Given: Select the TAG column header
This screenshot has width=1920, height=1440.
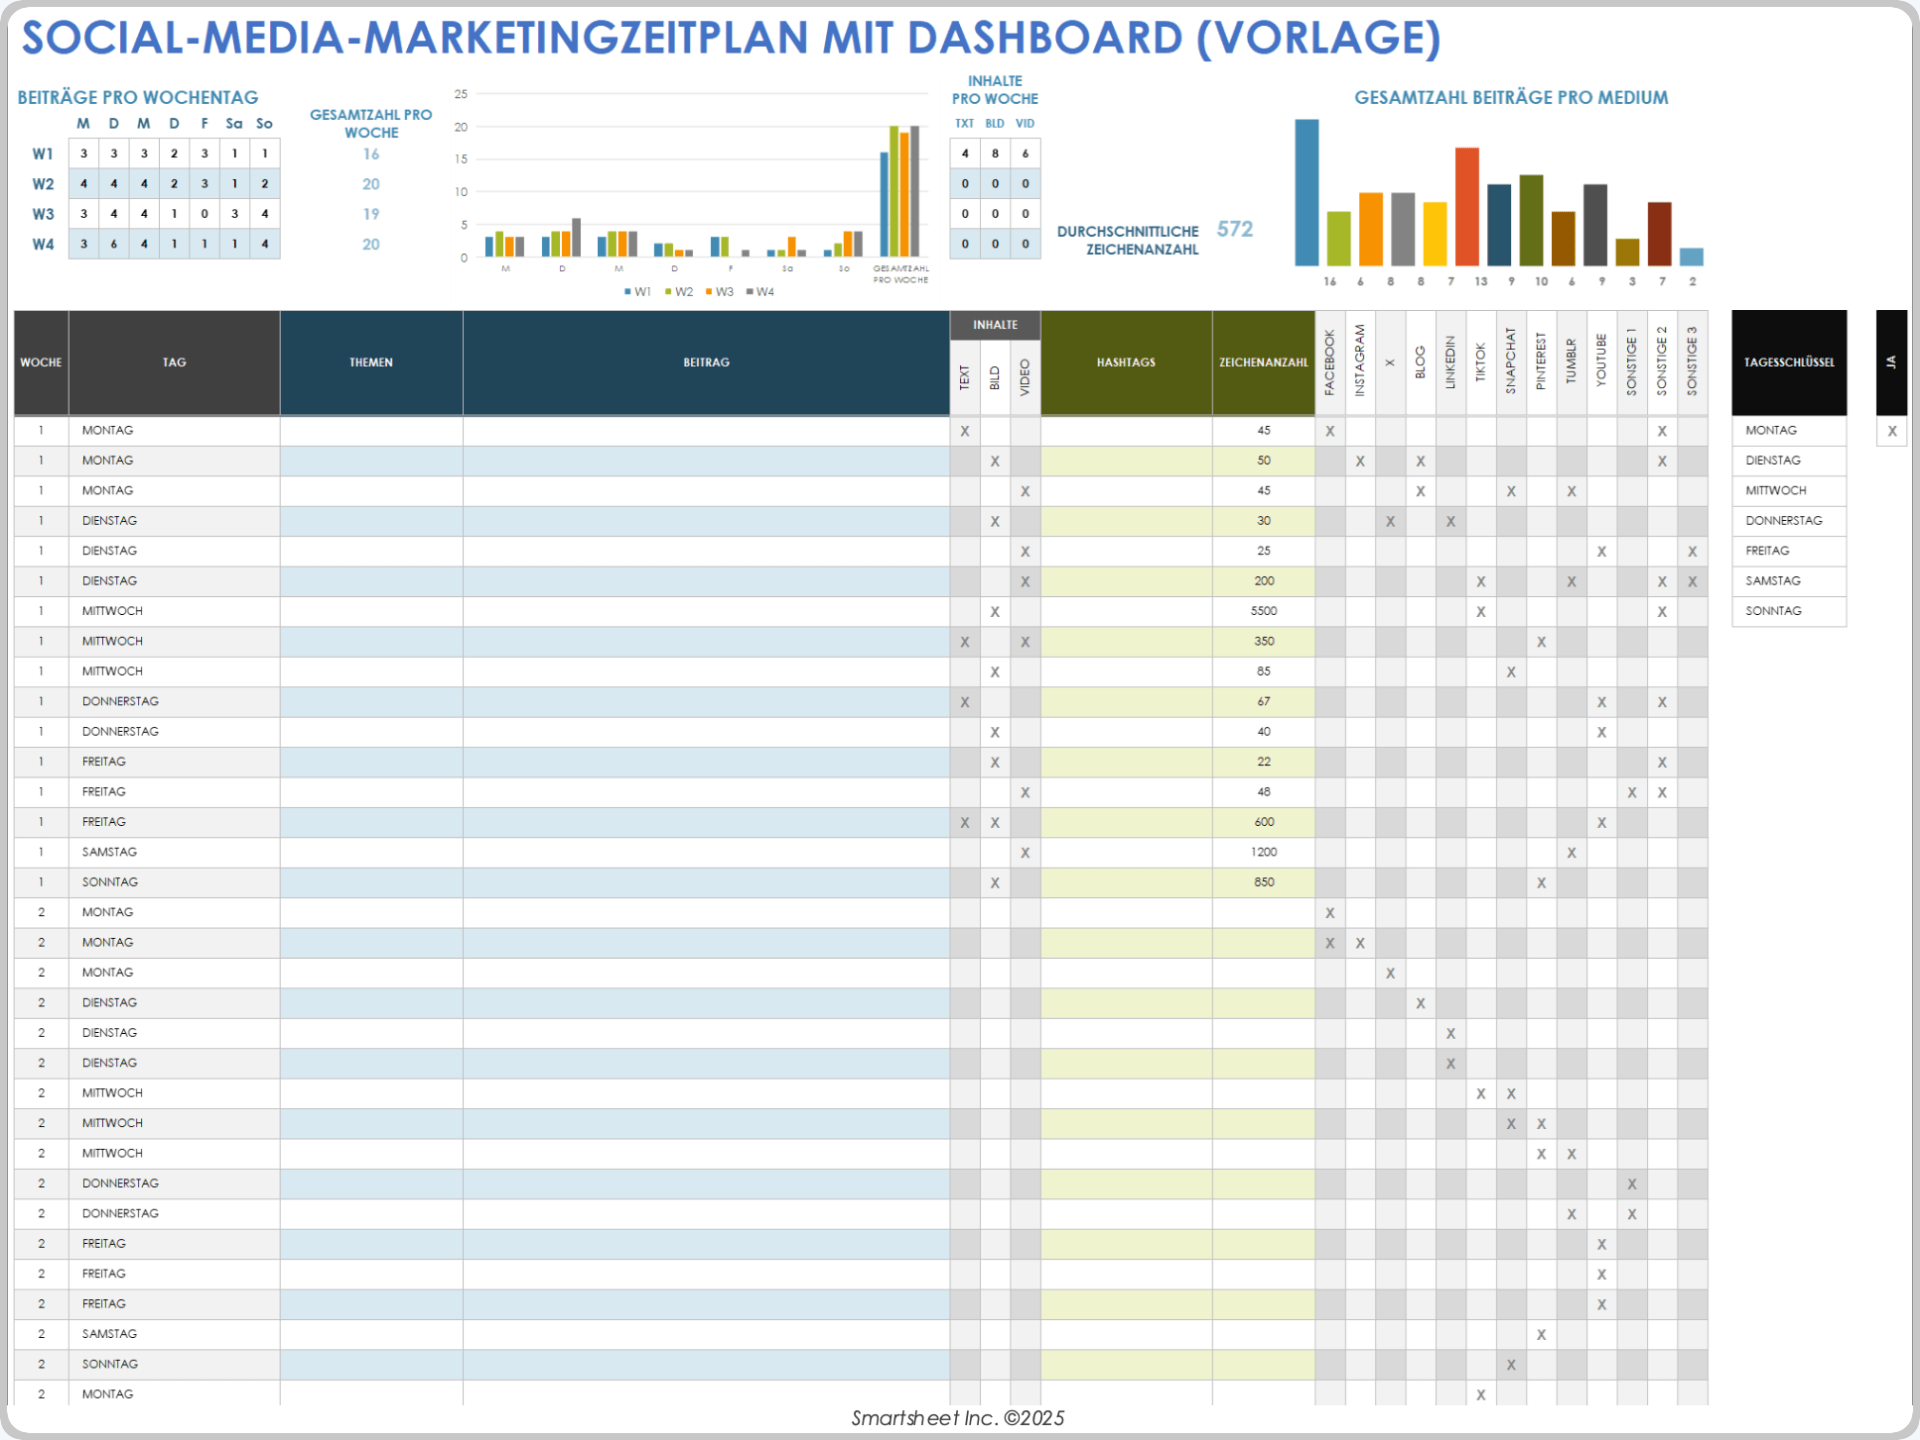Looking at the screenshot, I should click(174, 362).
